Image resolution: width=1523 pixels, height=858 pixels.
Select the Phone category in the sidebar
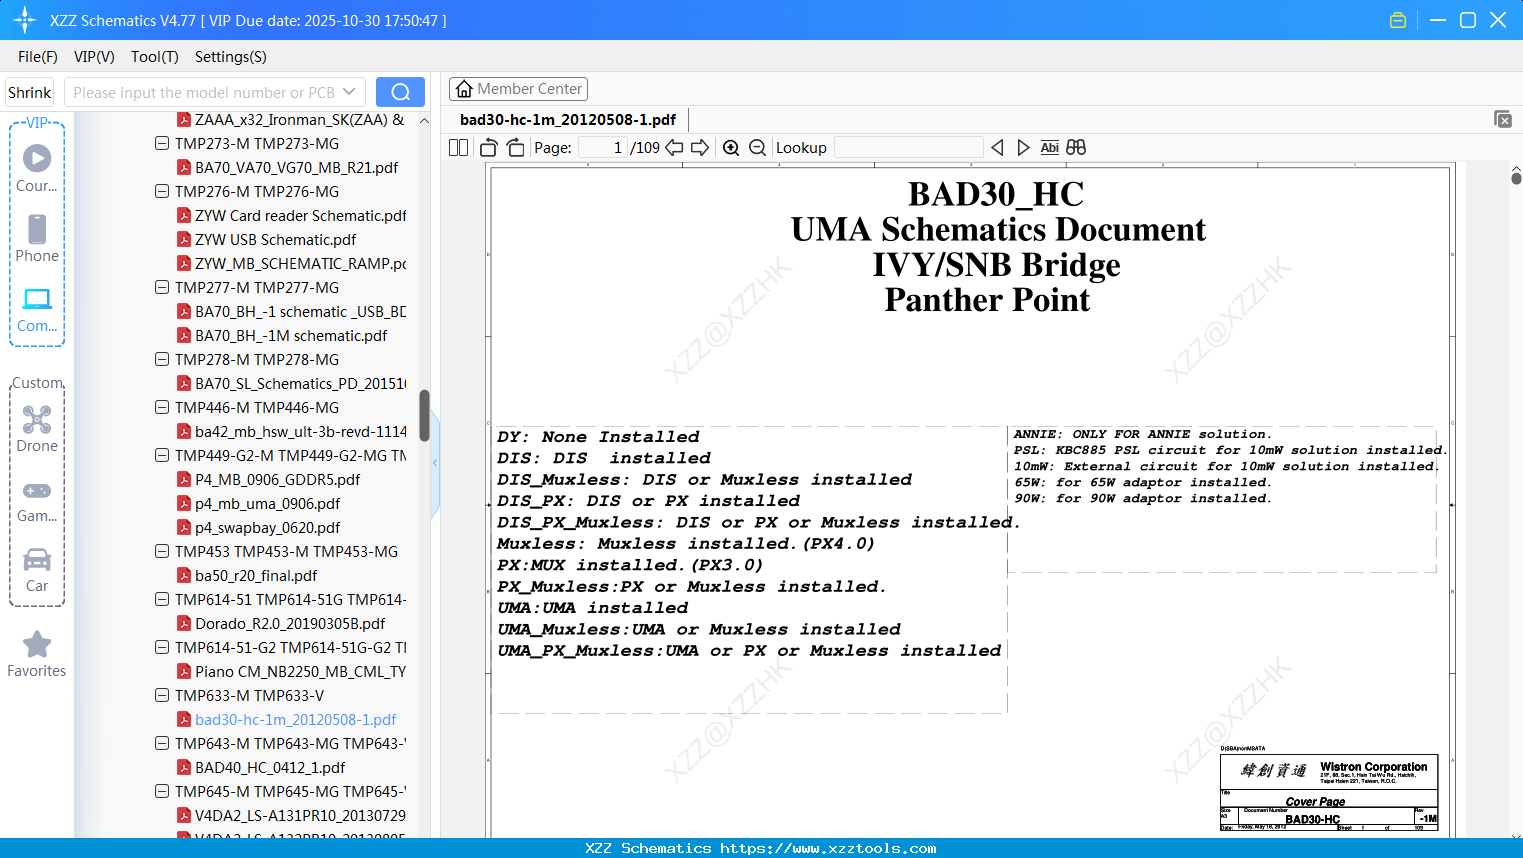coord(37,238)
